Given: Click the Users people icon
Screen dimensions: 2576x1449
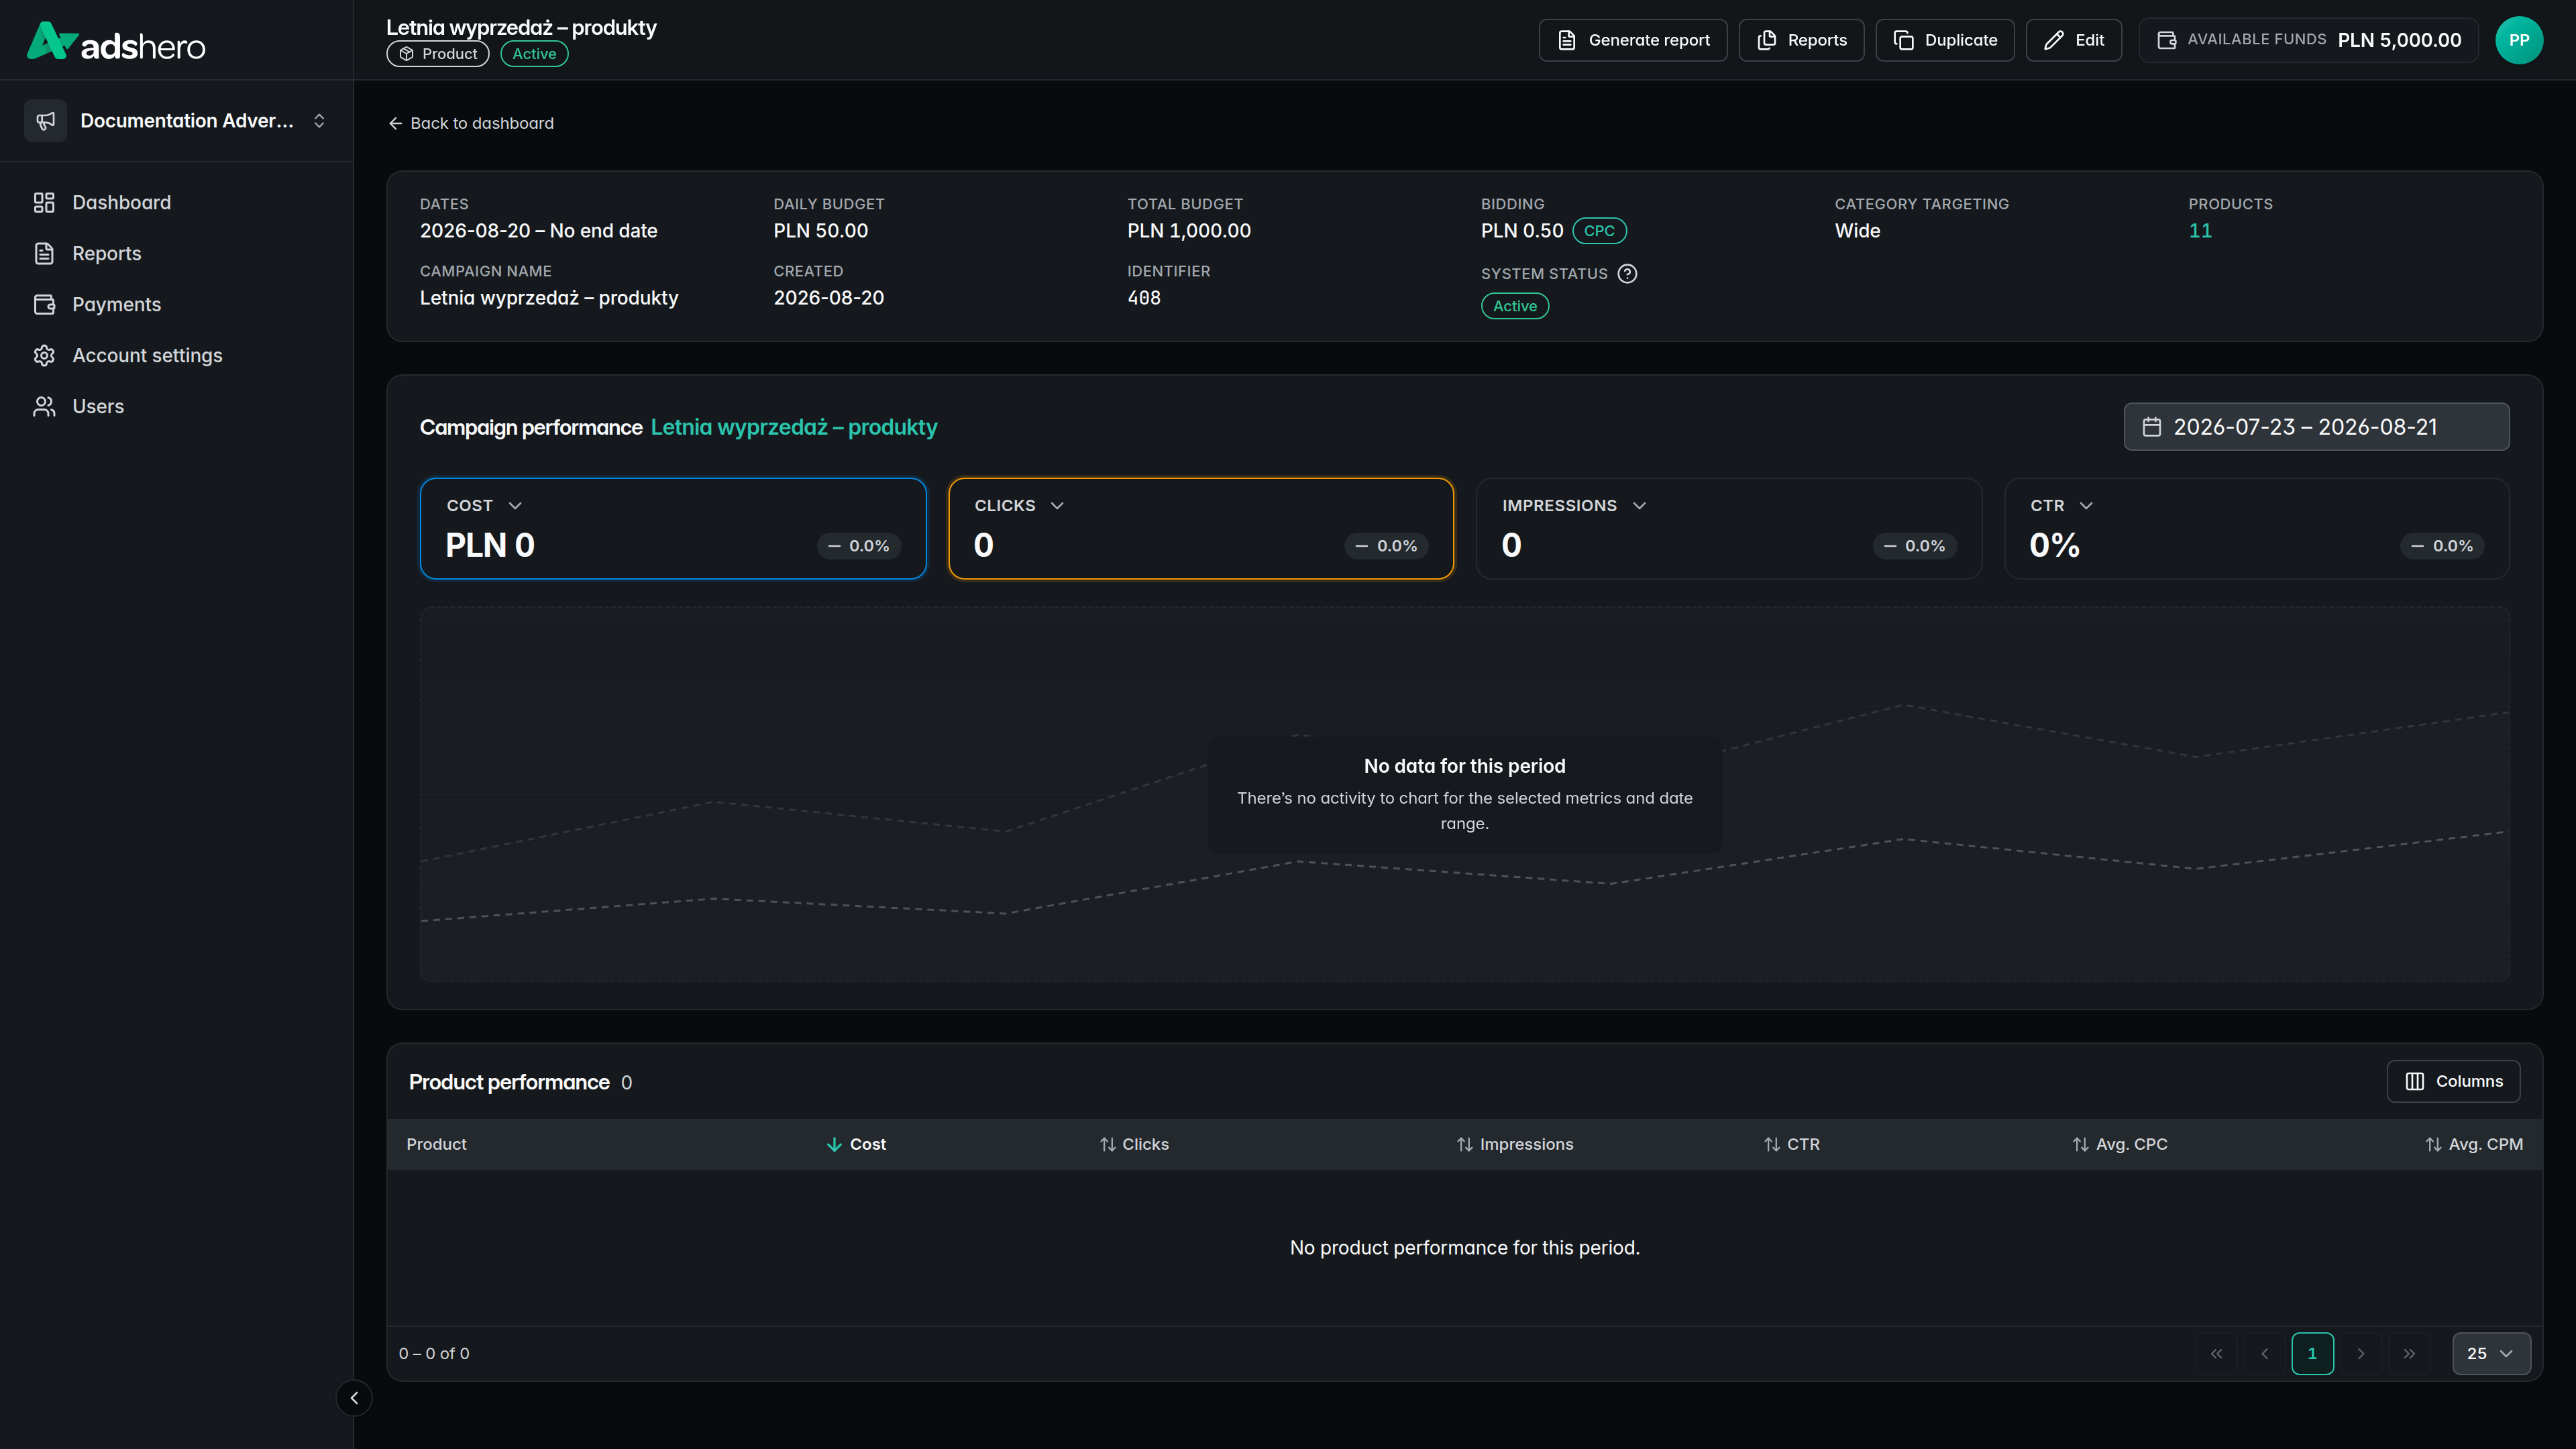Looking at the screenshot, I should click(x=44, y=407).
